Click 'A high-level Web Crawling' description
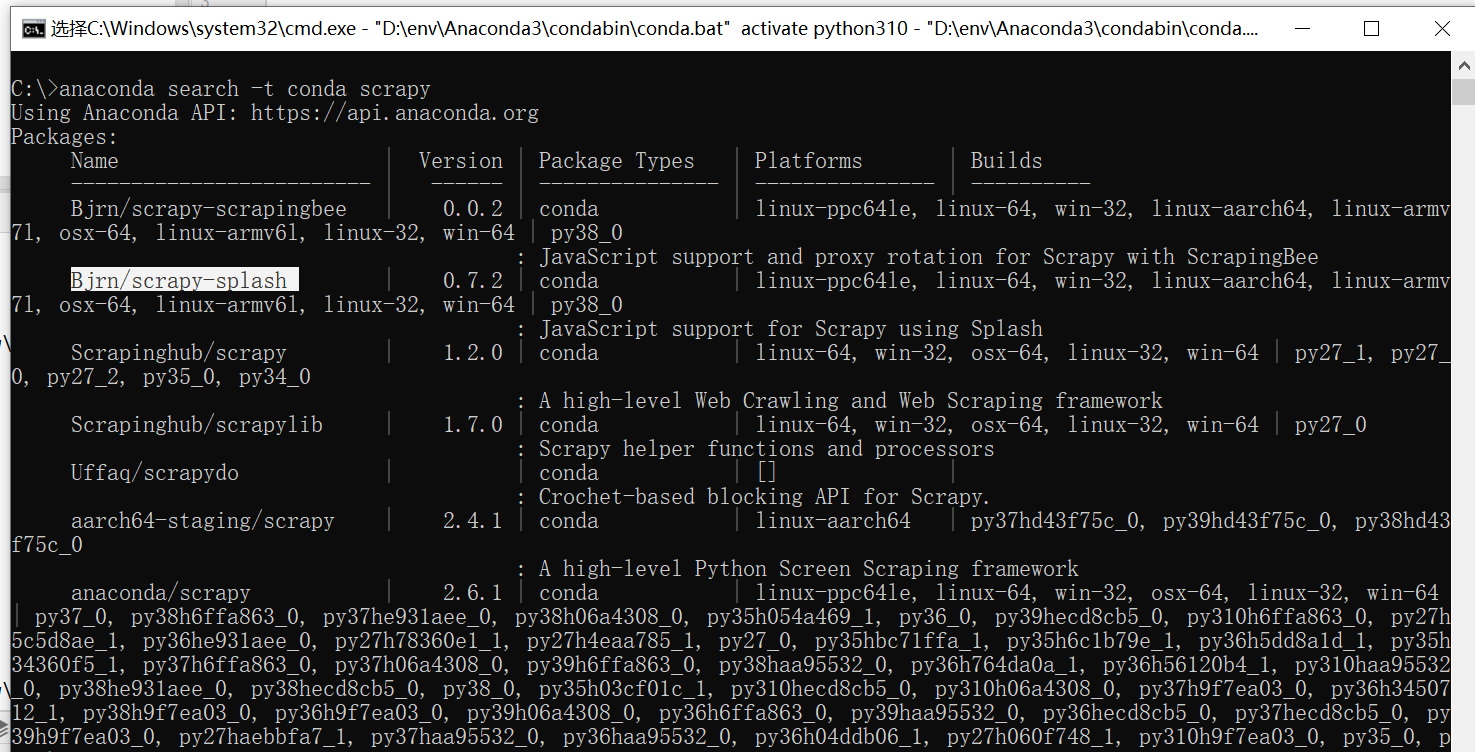The image size is (1475, 752). click(x=850, y=401)
